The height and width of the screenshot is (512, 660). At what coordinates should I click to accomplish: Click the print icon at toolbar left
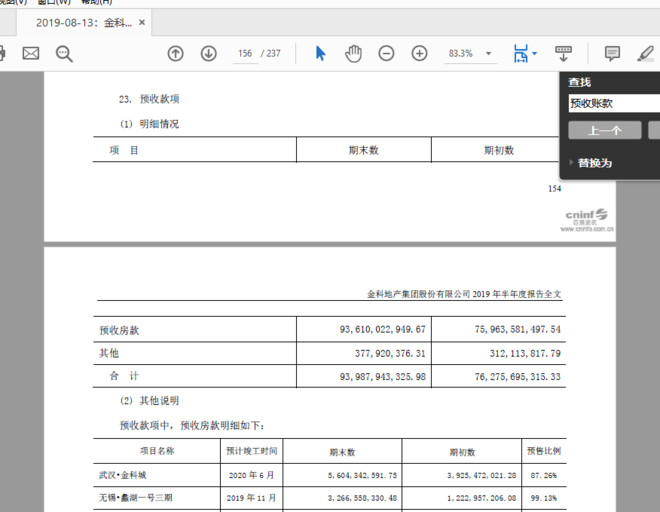(2, 53)
